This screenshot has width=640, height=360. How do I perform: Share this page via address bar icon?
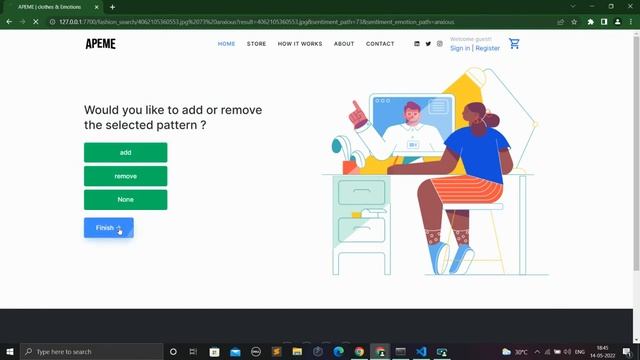560,22
